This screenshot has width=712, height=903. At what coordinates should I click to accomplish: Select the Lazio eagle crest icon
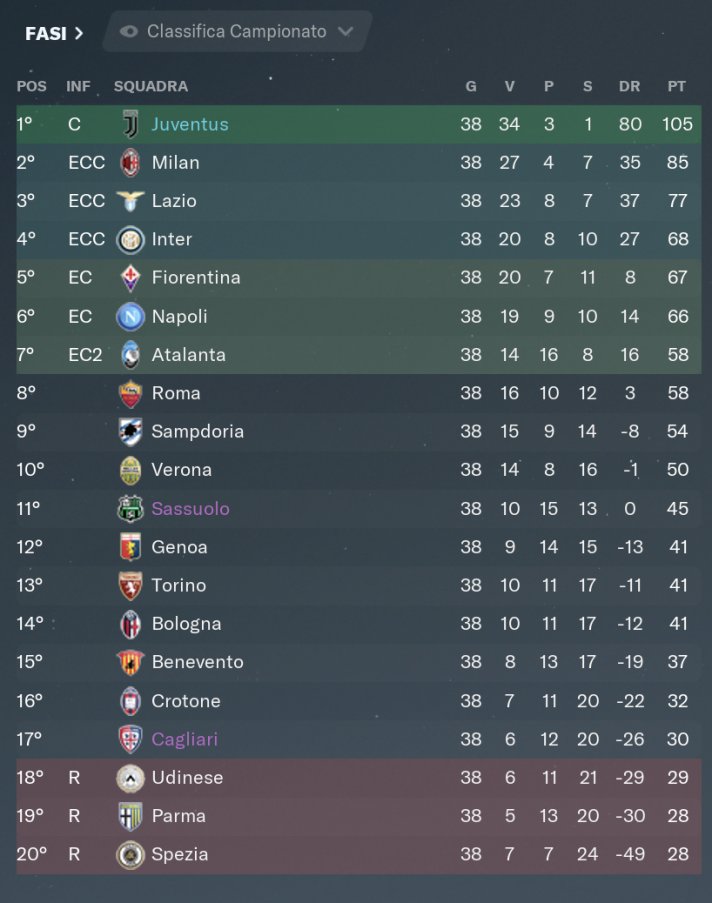click(x=131, y=200)
